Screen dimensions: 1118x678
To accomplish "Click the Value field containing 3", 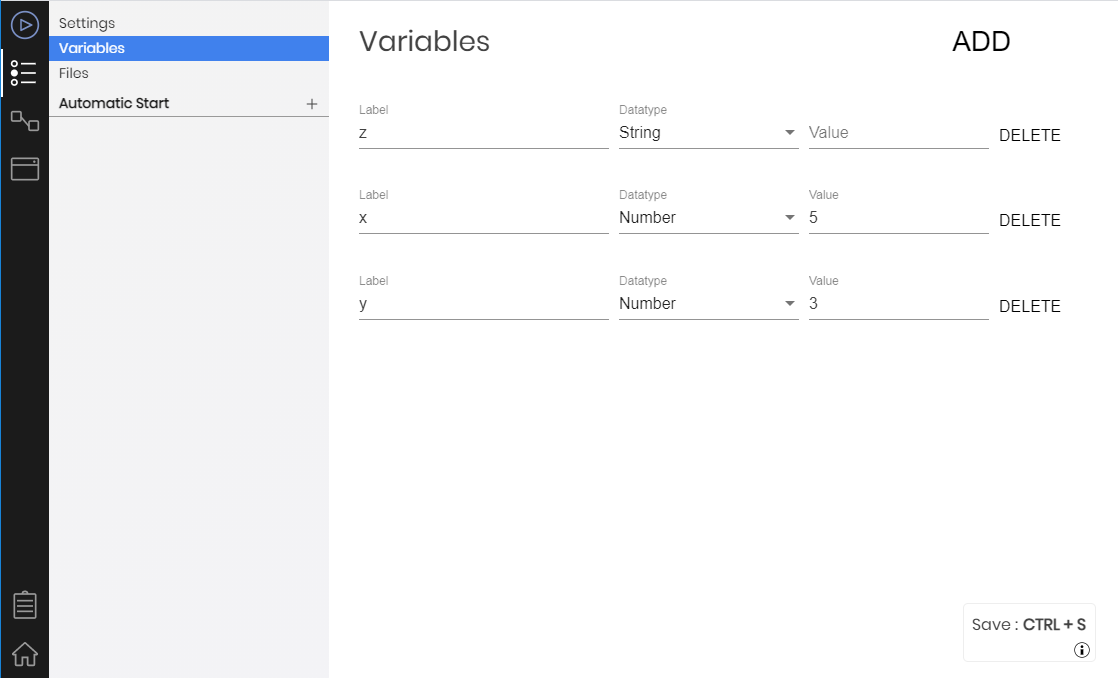I will pos(898,304).
